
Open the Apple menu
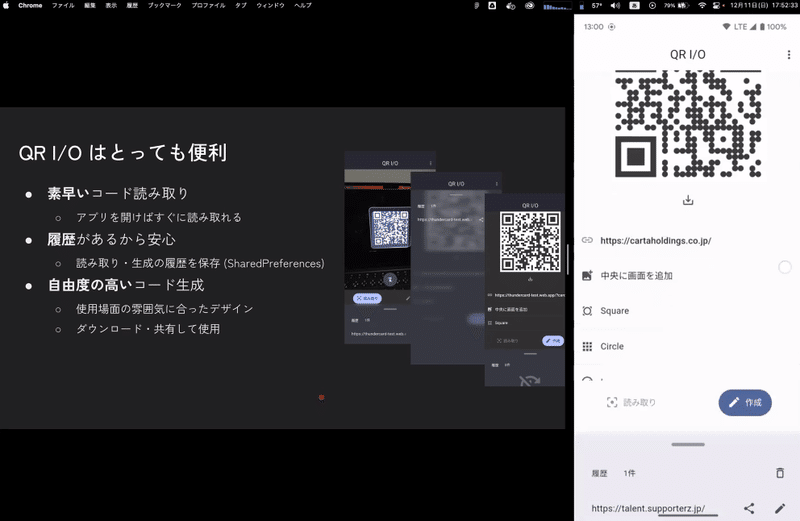(7, 5)
